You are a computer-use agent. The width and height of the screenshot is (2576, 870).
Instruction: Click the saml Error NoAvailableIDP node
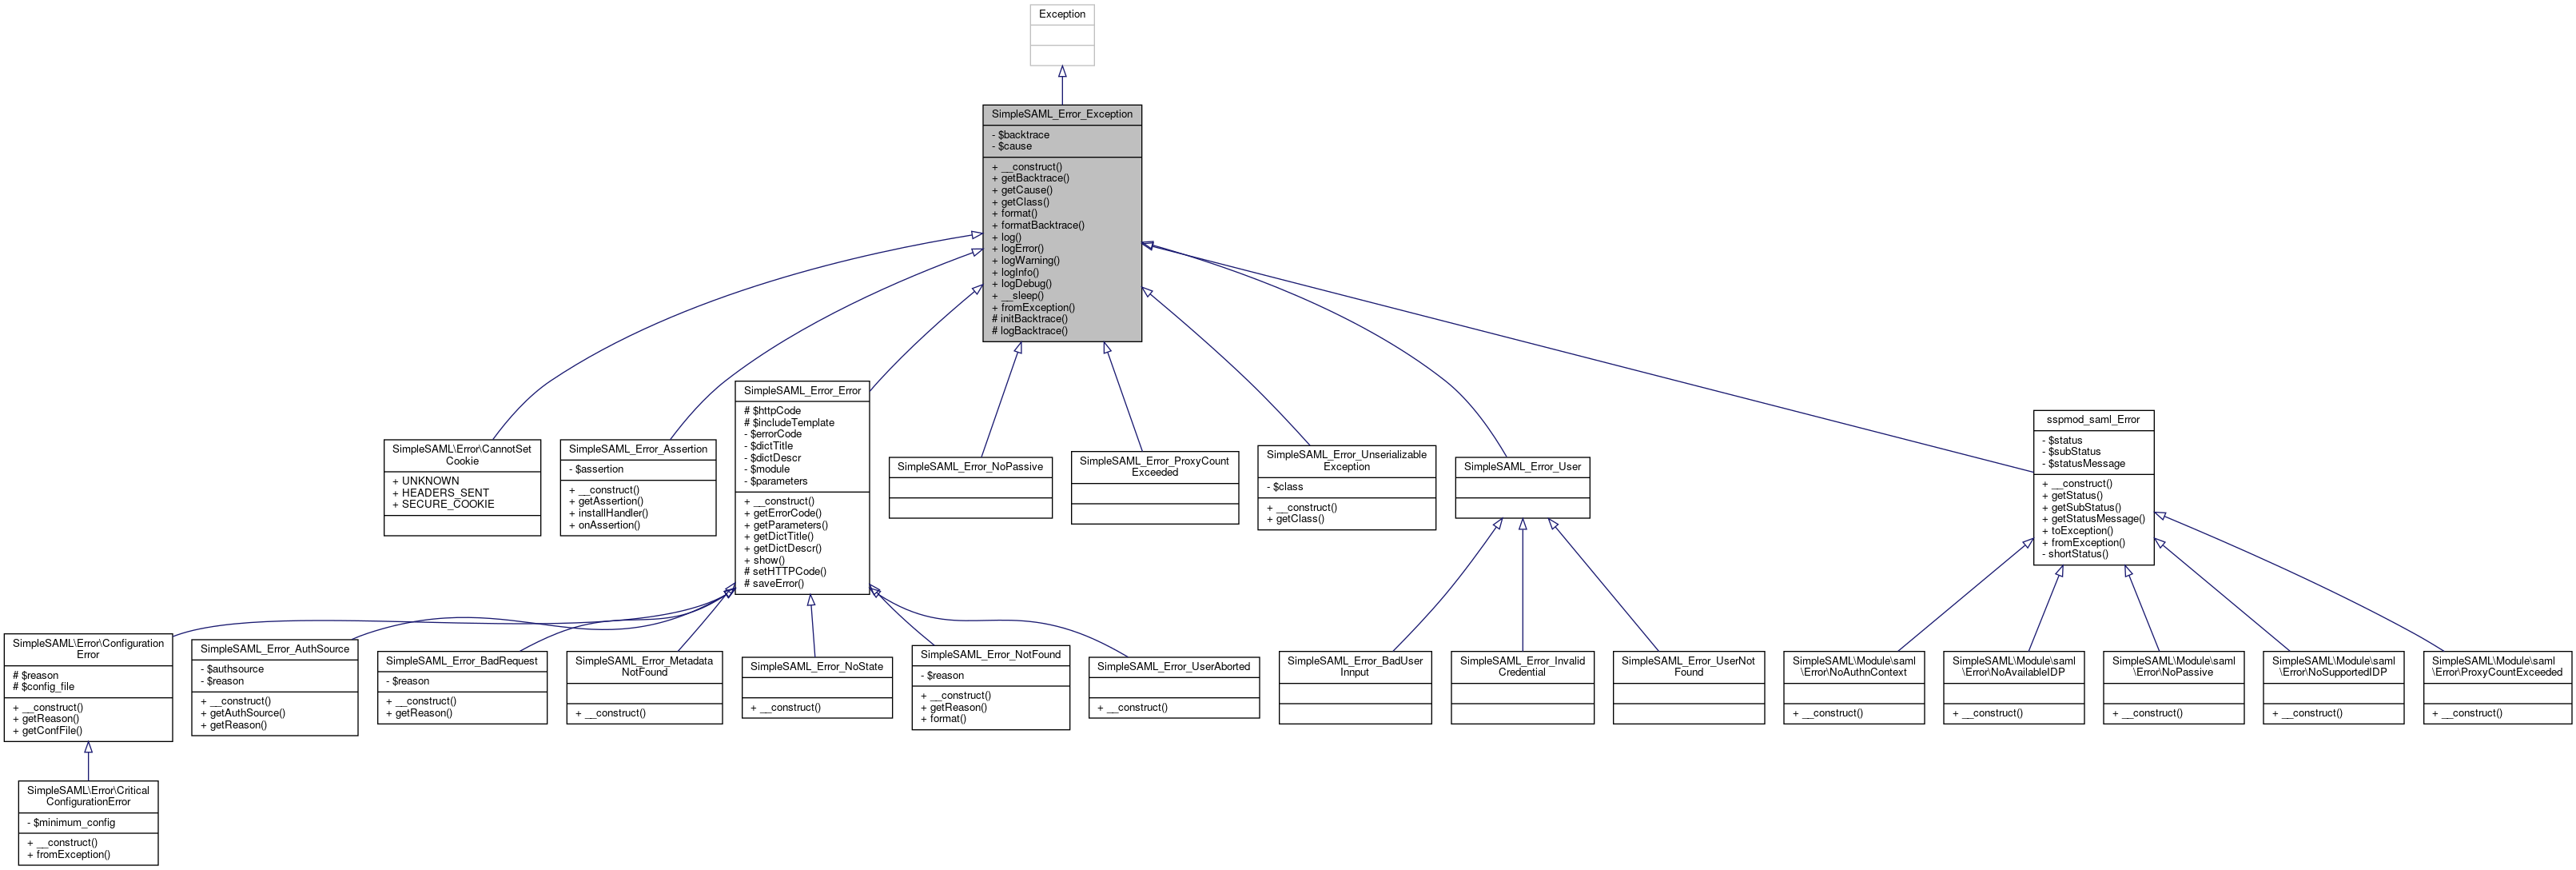pyautogui.click(x=2014, y=688)
